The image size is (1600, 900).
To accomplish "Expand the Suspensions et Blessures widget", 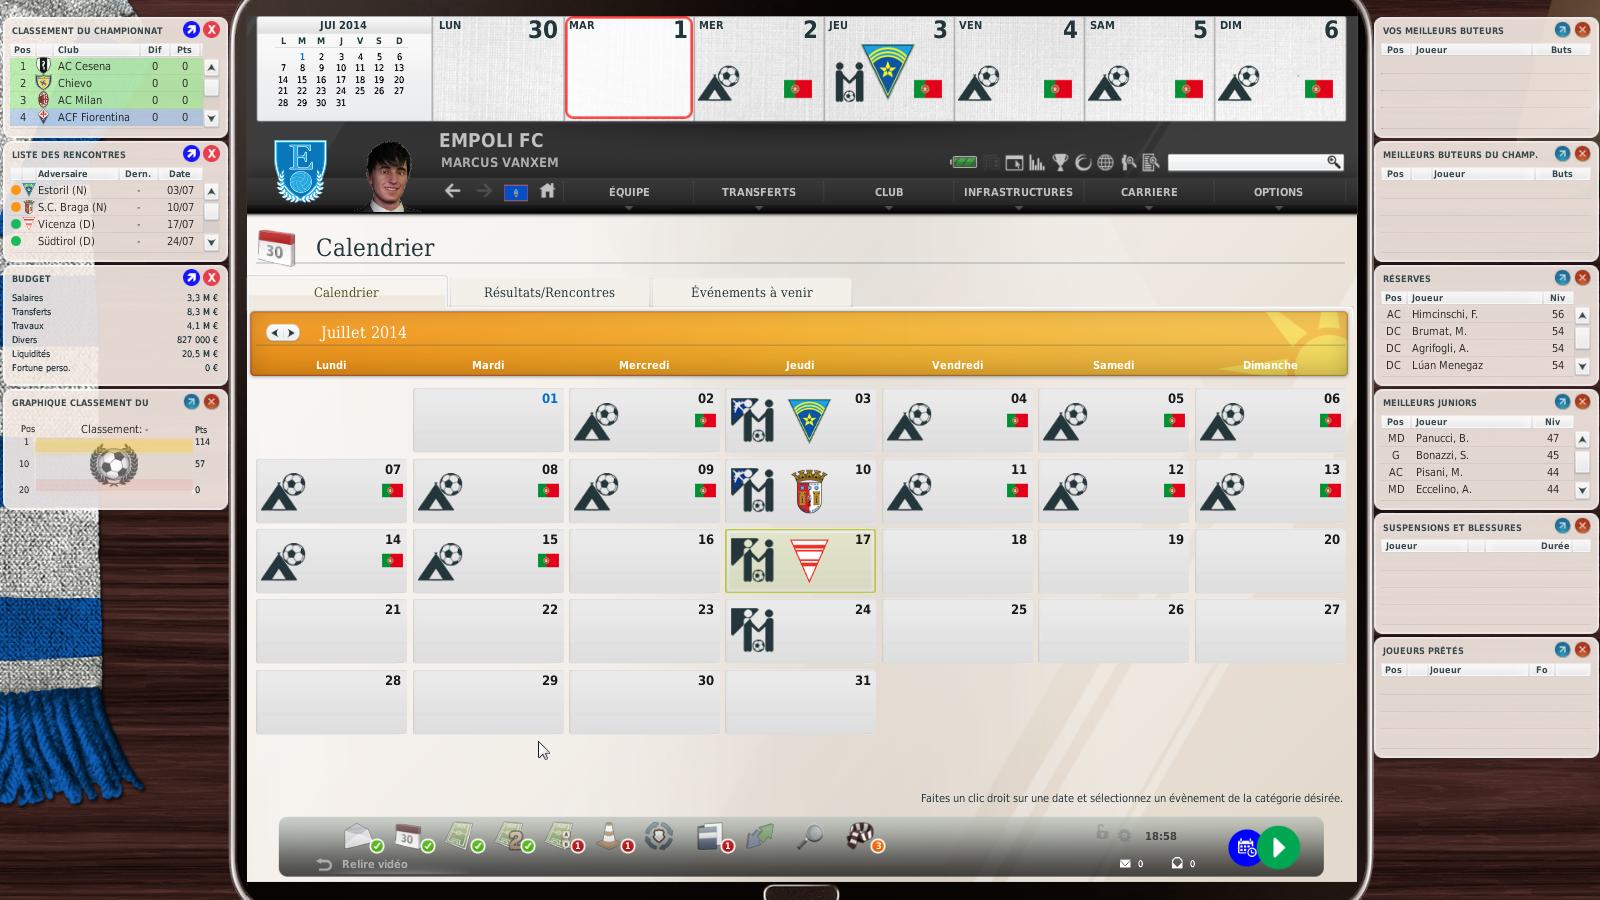I will pos(1562,526).
